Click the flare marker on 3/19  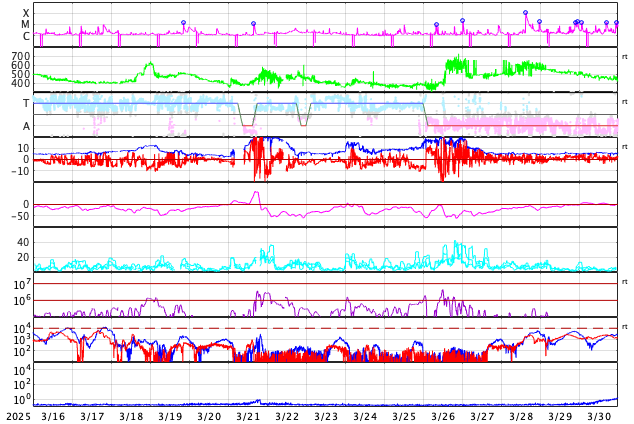click(x=184, y=23)
